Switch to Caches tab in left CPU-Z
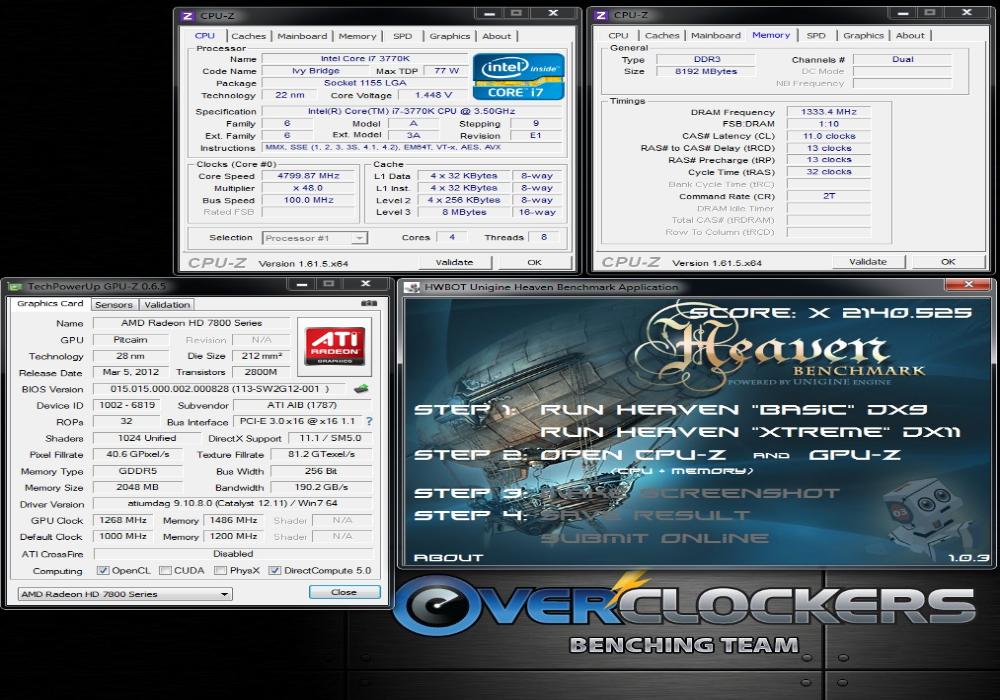The image size is (1000, 700). coord(248,36)
